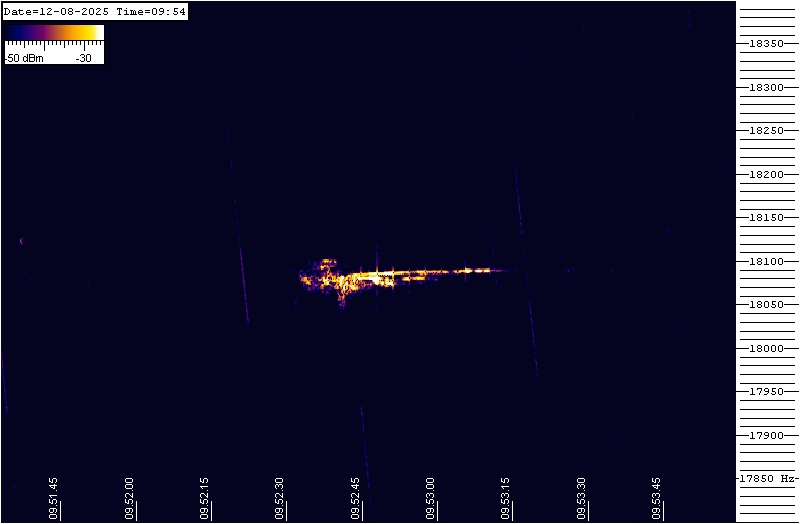Select the 18250 frequency label

coord(766,131)
